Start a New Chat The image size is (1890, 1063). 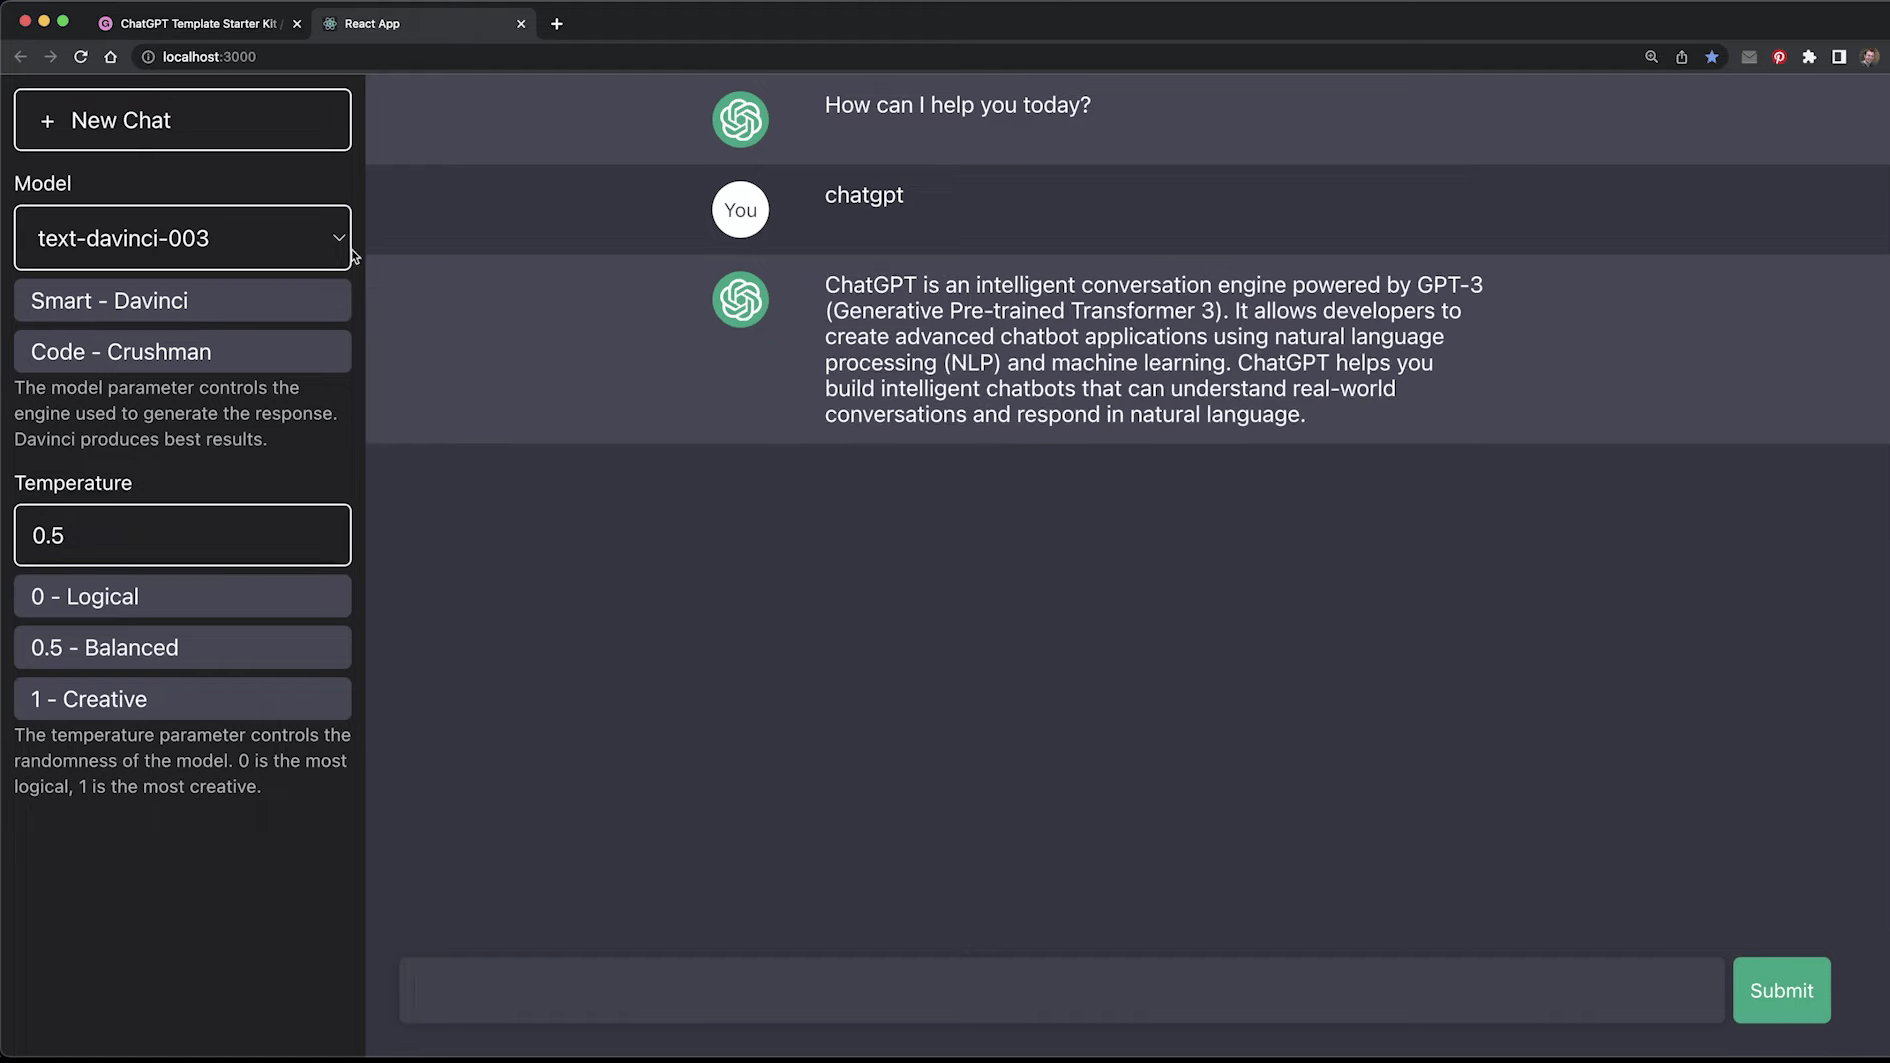coord(183,120)
